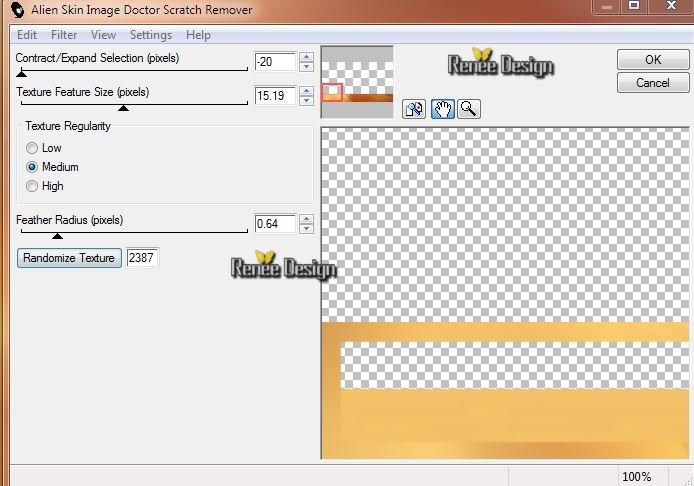Decrease Contract/Expand Selection value

point(306,67)
